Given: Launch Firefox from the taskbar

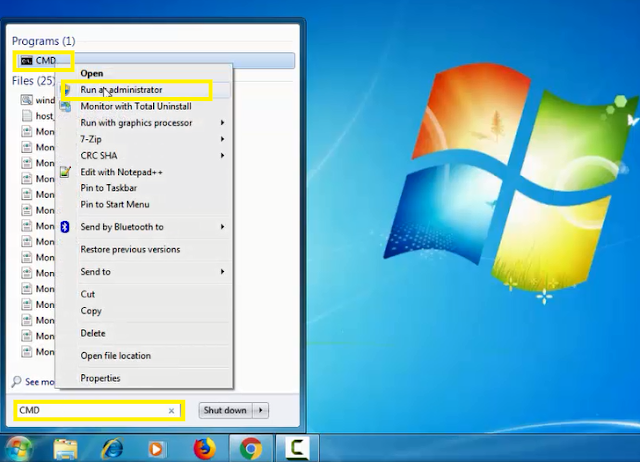Looking at the screenshot, I should click(204, 448).
